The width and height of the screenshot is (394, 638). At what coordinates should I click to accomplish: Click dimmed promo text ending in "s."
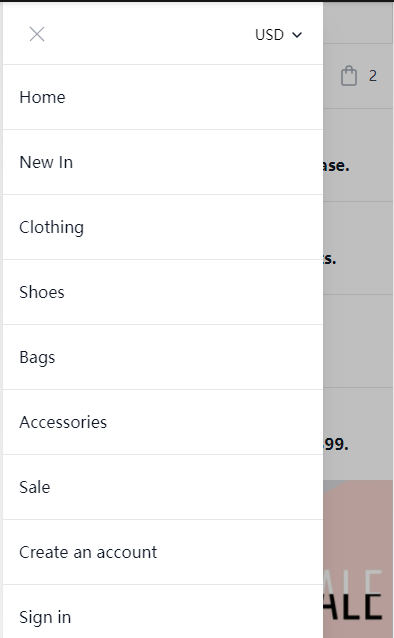tap(330, 259)
